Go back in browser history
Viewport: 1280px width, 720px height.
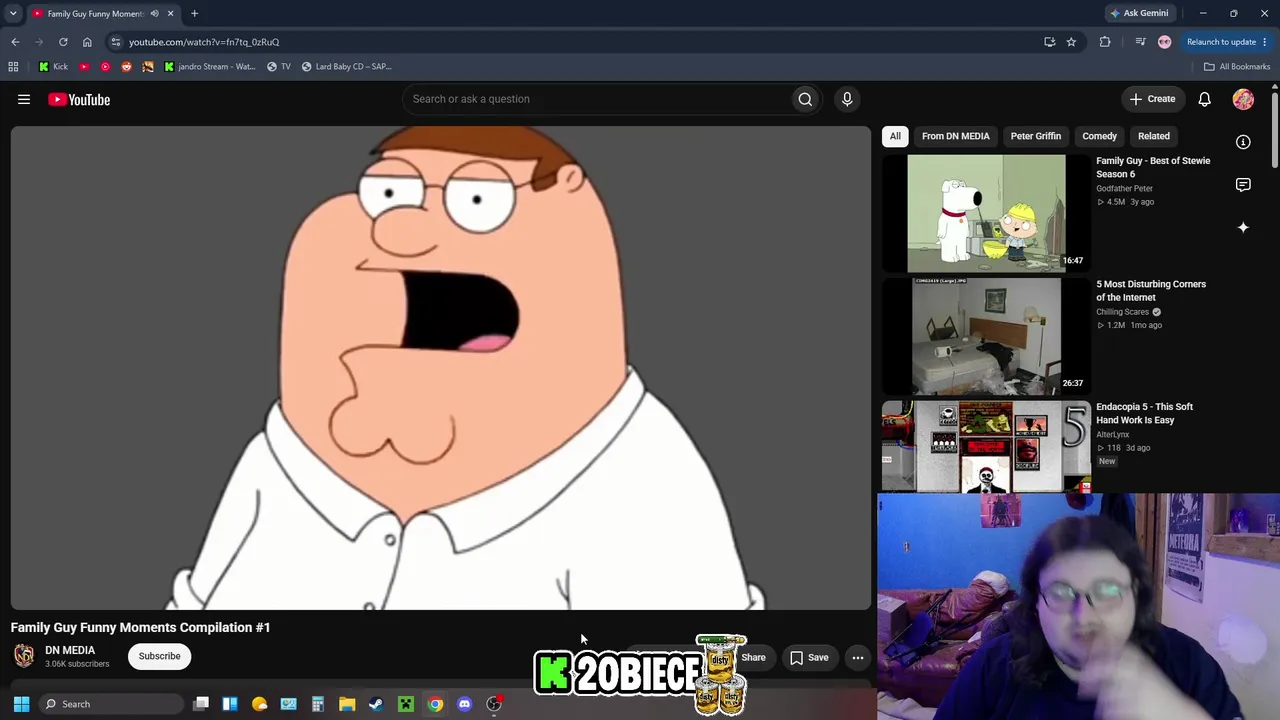point(15,42)
